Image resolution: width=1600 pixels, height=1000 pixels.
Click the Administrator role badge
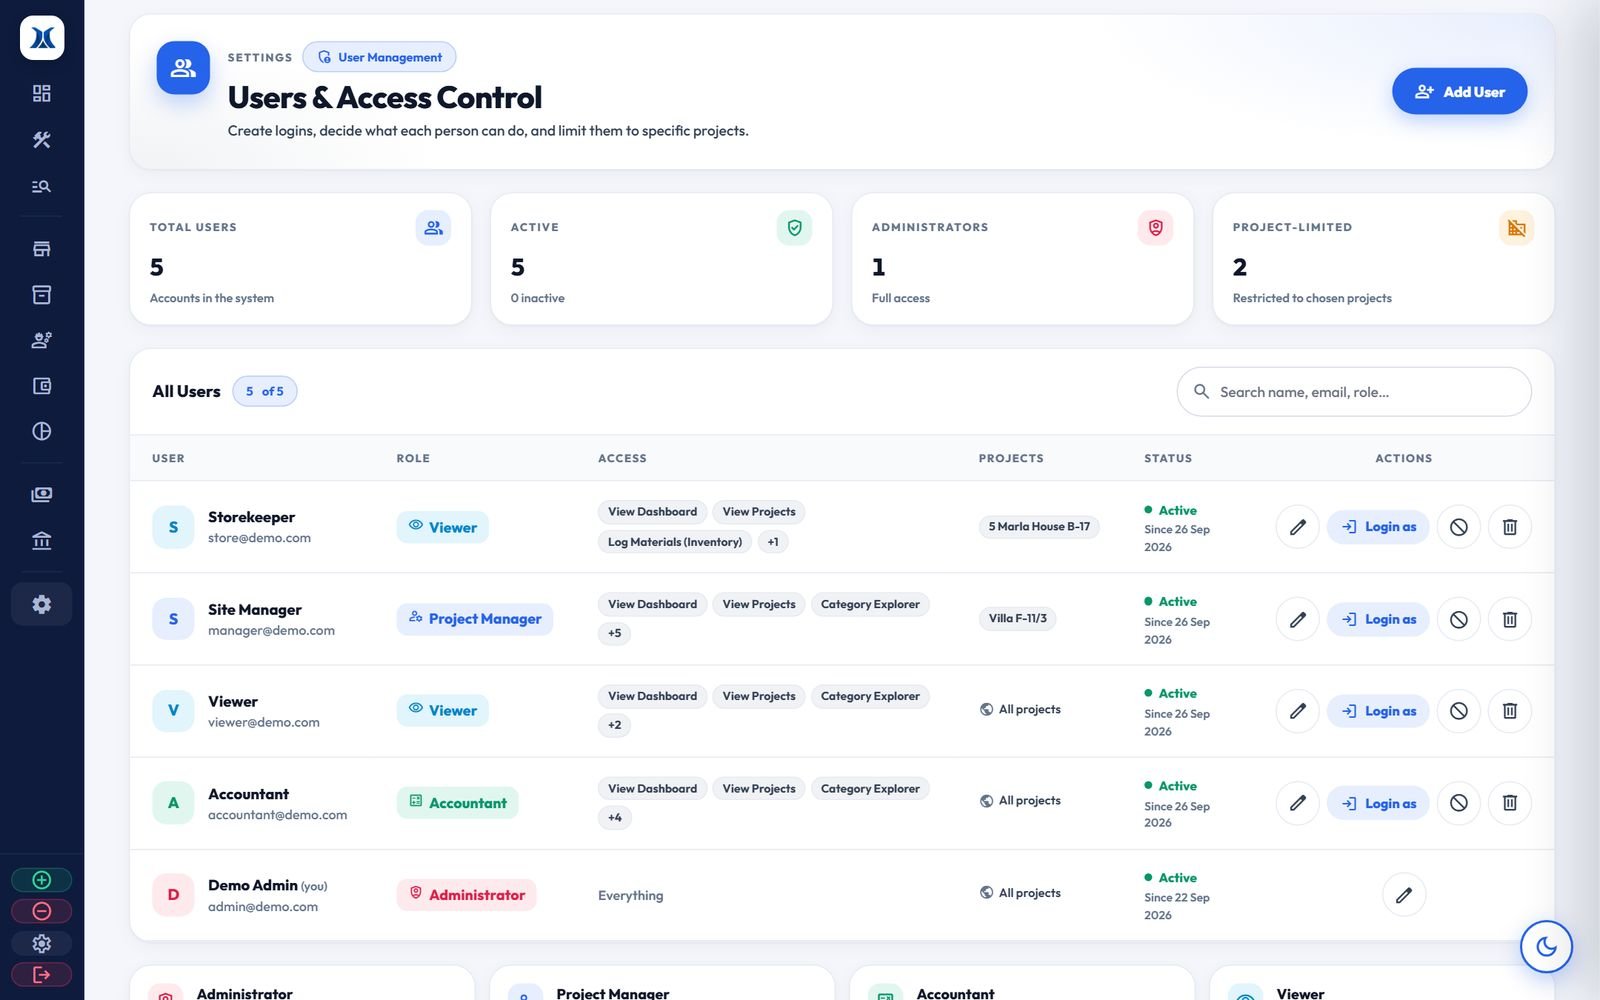(467, 895)
